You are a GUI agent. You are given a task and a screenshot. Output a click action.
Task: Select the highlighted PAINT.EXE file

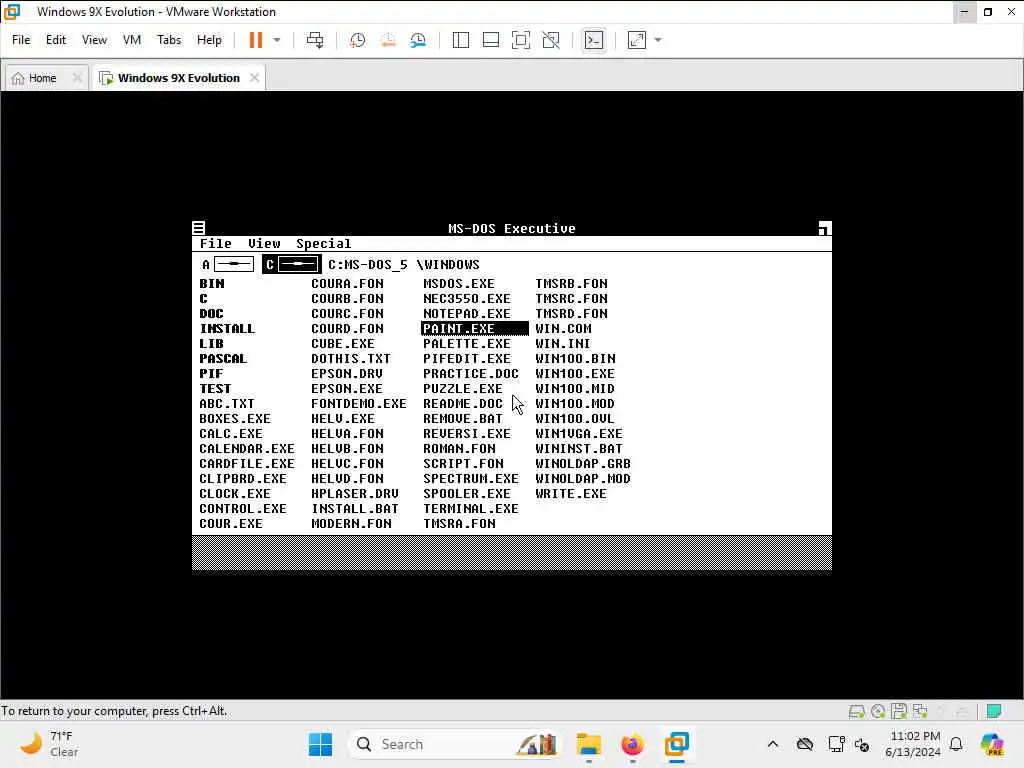point(475,328)
